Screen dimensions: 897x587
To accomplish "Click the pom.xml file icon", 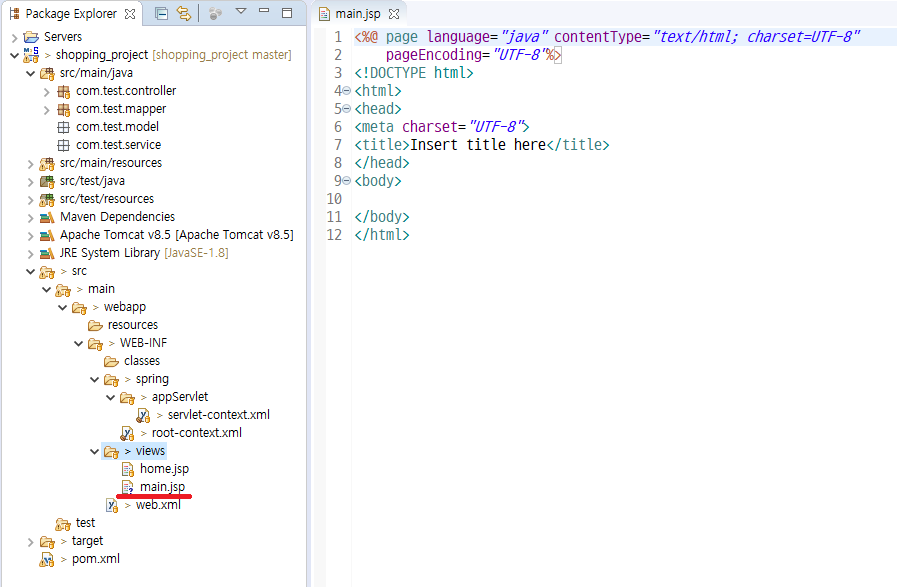I will [x=46, y=560].
